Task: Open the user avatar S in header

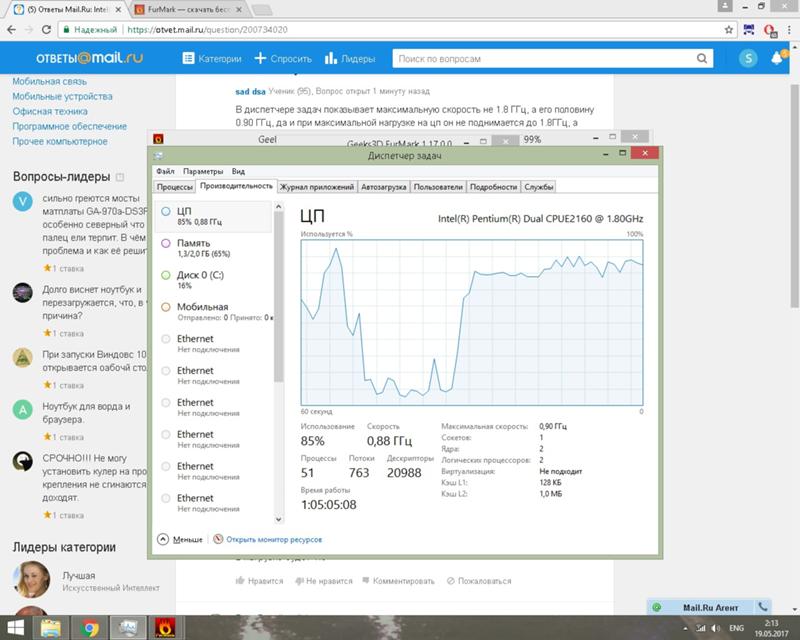Action: [748, 59]
